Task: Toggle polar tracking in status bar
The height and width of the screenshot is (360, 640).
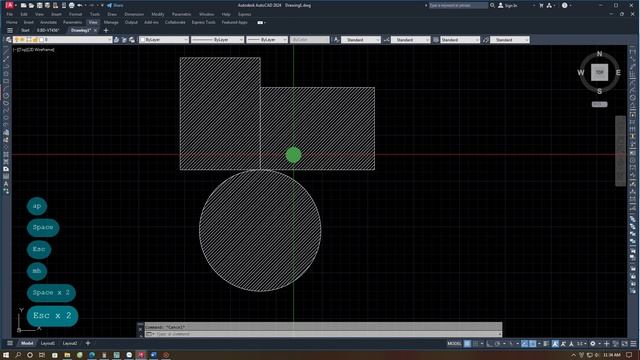Action: [497, 344]
